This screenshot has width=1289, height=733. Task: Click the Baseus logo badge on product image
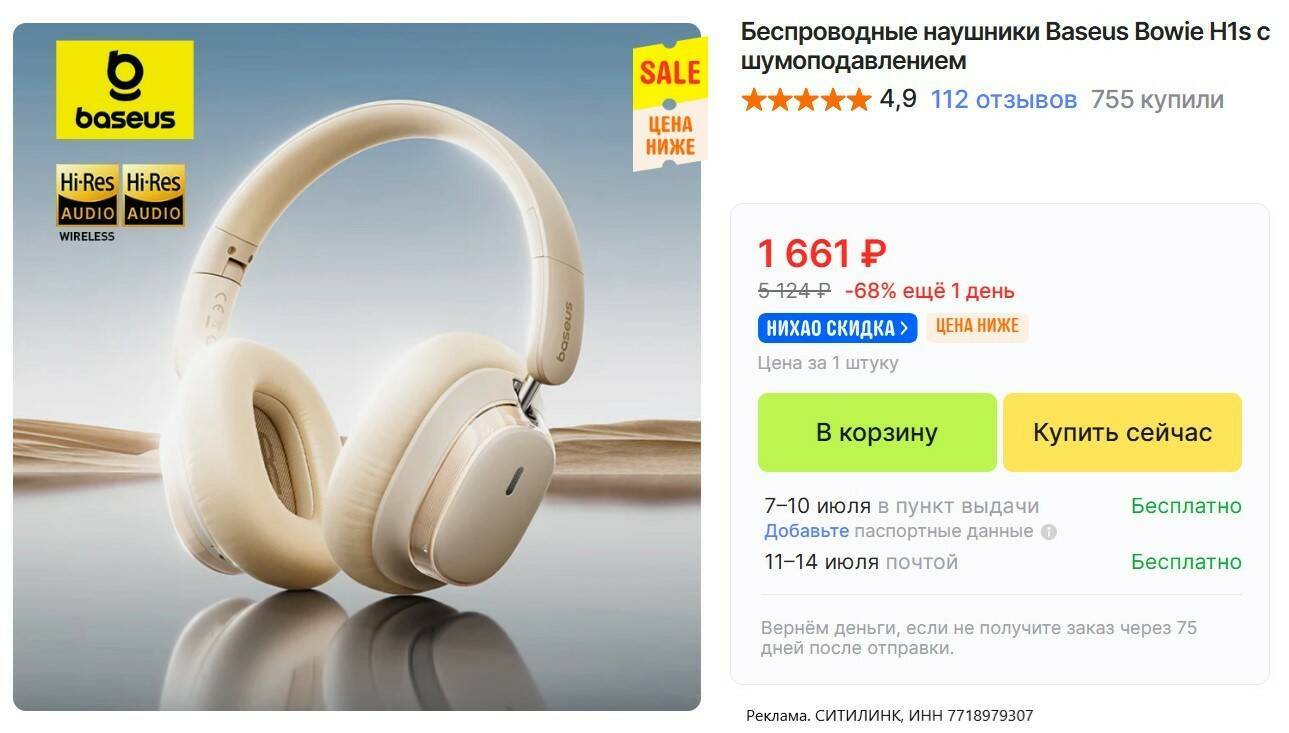tap(125, 89)
